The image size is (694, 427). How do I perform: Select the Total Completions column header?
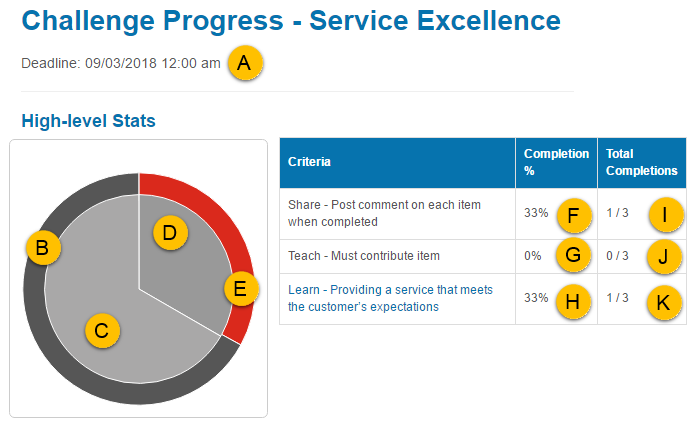click(641, 162)
